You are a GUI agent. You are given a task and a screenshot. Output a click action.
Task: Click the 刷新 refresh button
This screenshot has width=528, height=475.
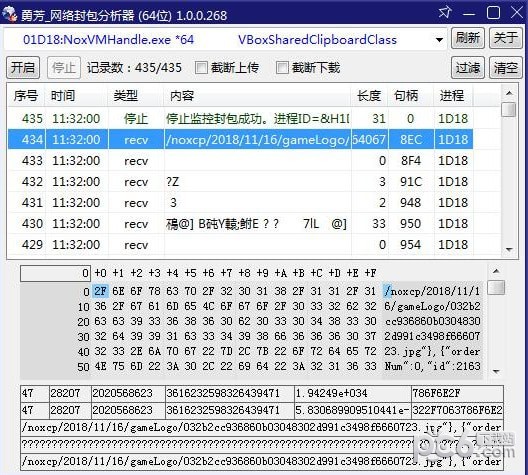click(x=468, y=38)
